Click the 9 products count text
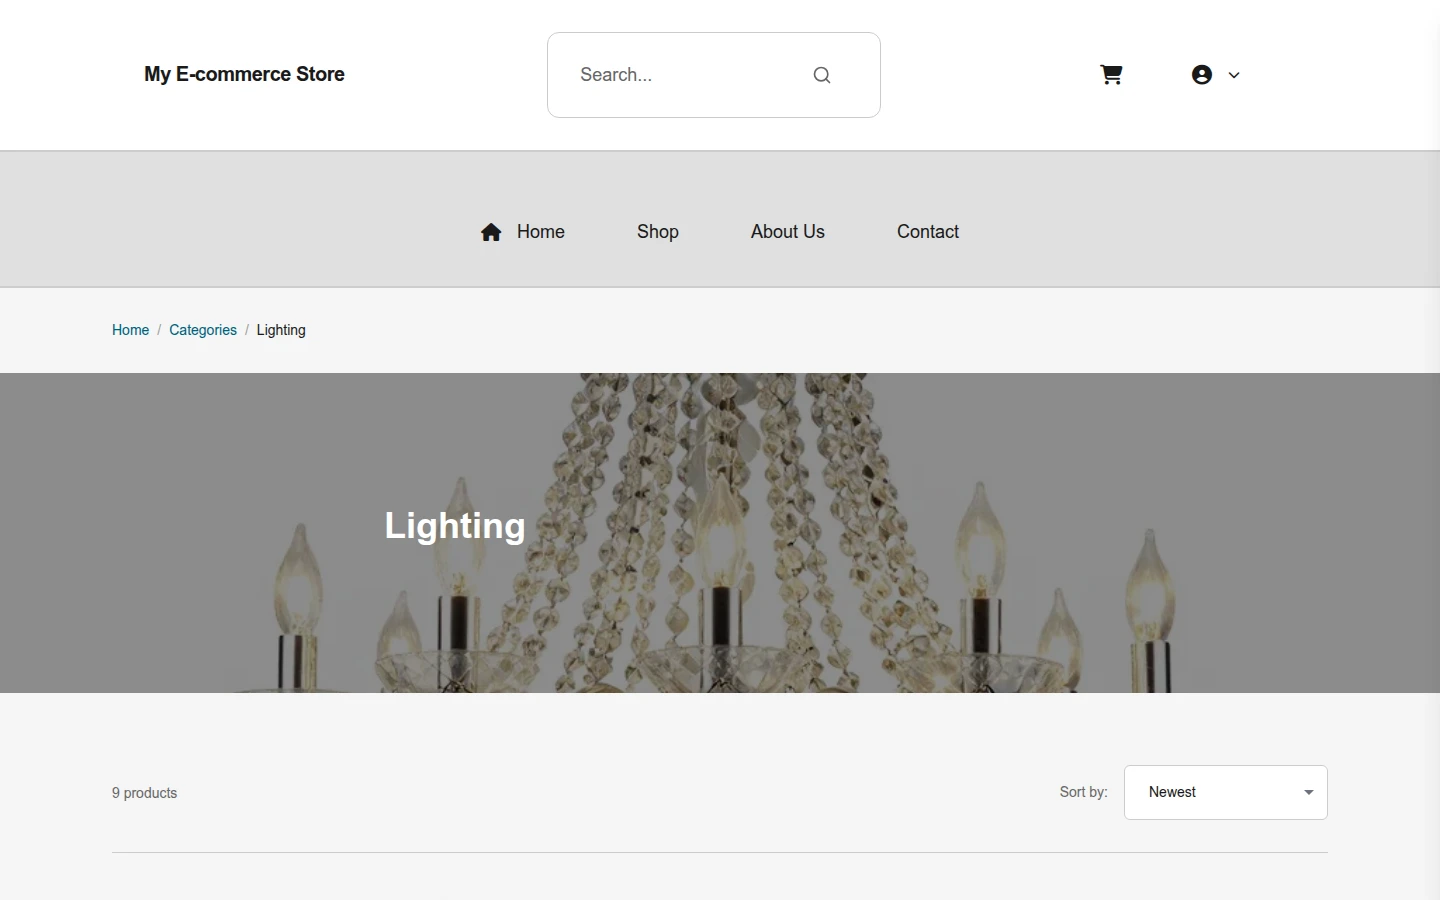This screenshot has width=1440, height=900. coord(145,793)
